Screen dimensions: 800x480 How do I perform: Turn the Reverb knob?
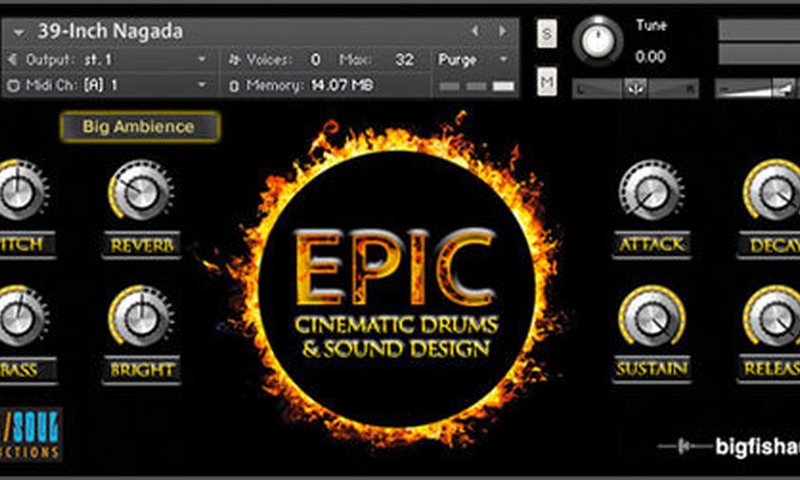(141, 191)
